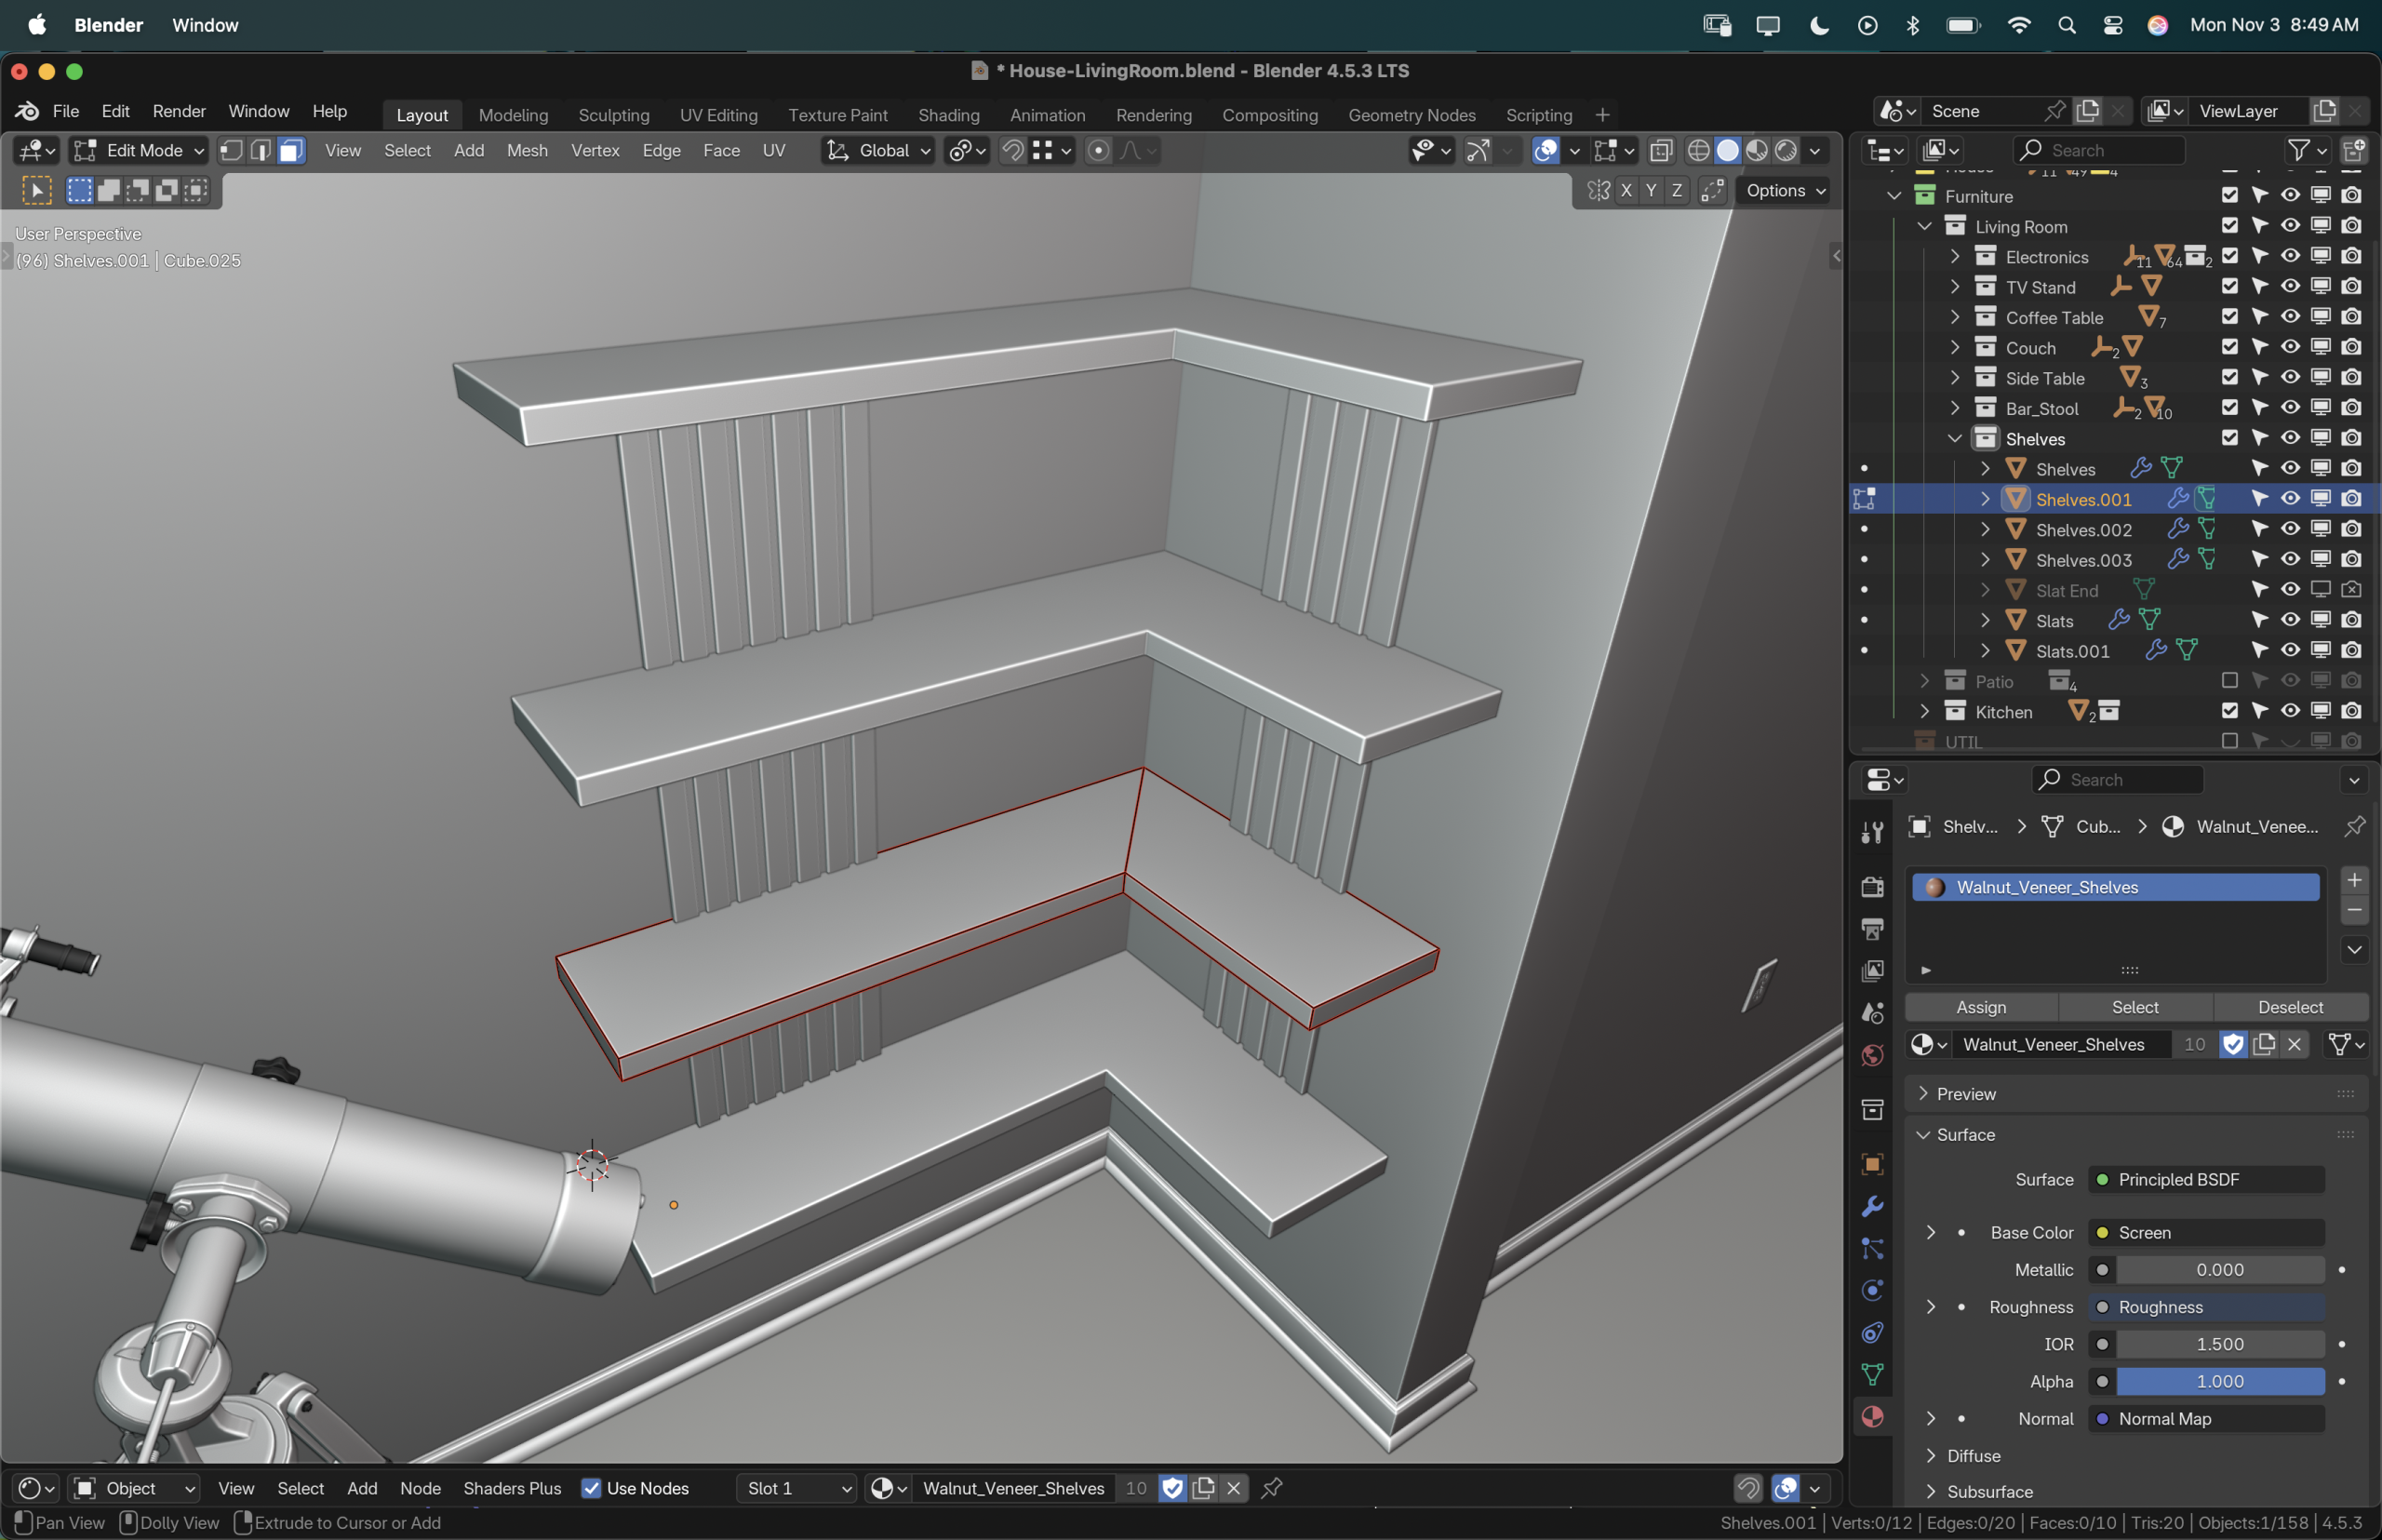Open the Render properties tab
Viewport: 2382px width, 1540px height.
tap(1872, 887)
